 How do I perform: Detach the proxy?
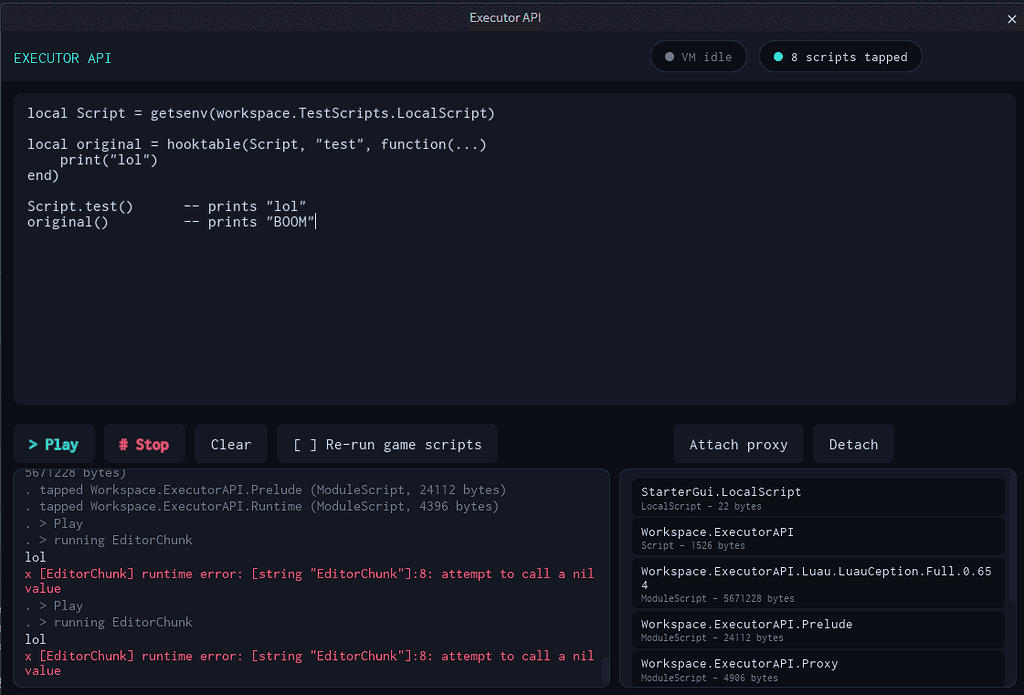(x=854, y=444)
